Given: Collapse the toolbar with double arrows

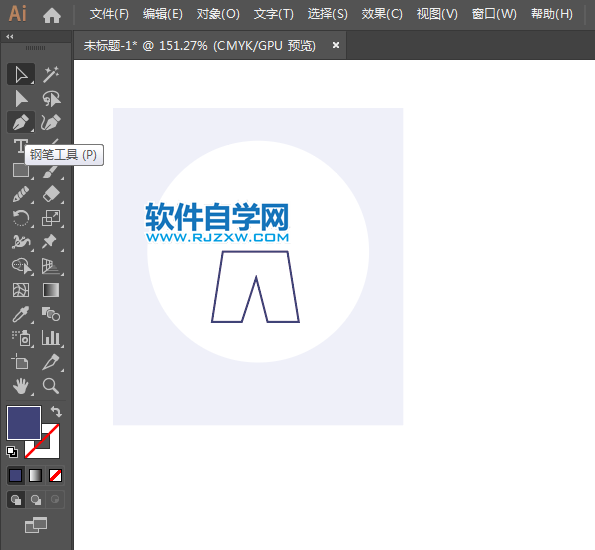Looking at the screenshot, I should 10,36.
